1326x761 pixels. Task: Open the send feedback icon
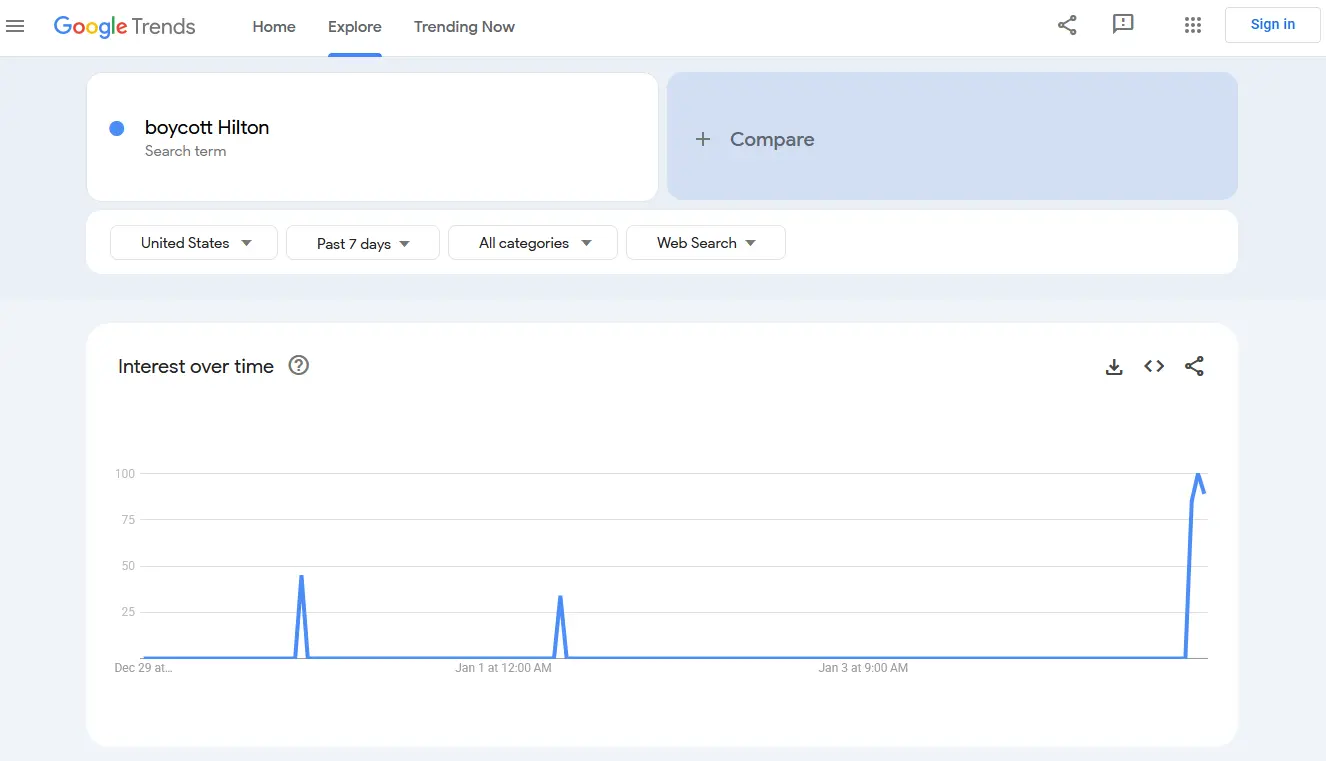point(1123,25)
